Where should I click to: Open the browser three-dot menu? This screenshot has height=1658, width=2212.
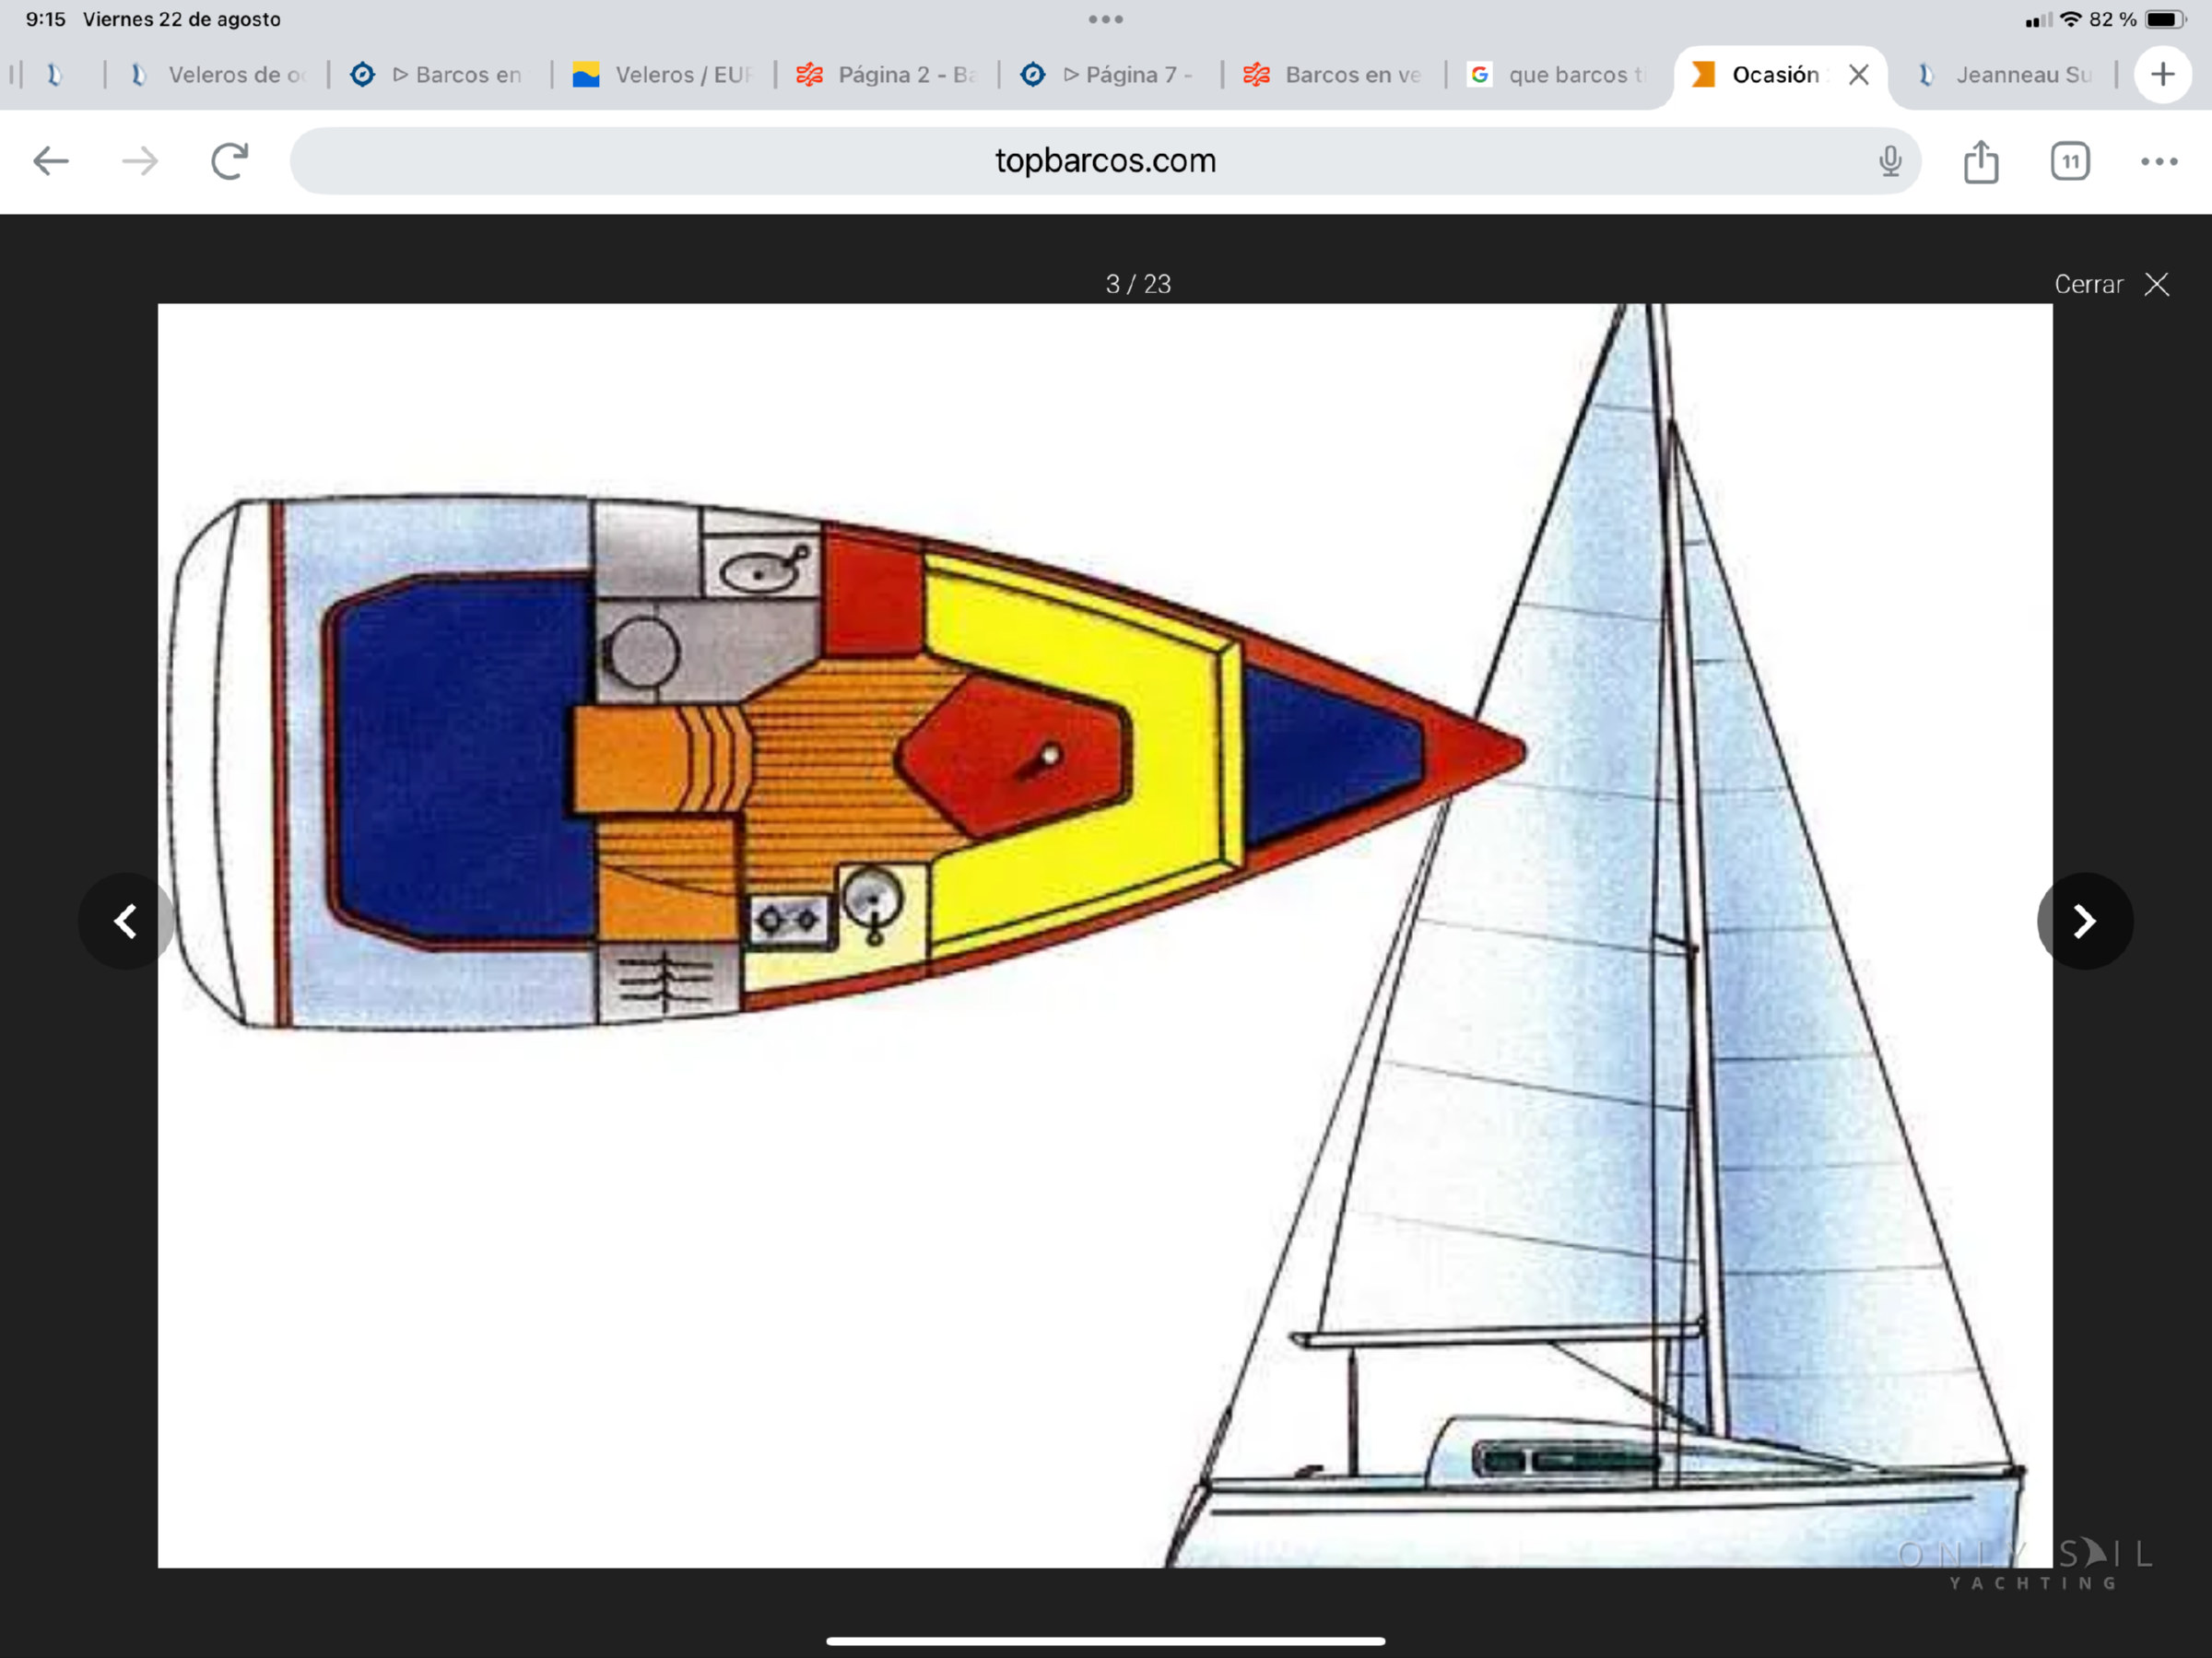tap(2158, 161)
